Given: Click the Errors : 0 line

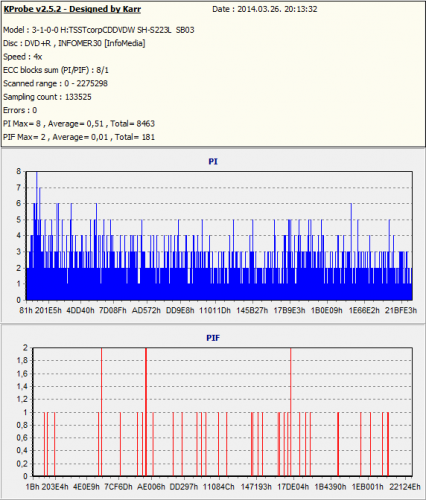Looking at the screenshot, I should [20, 110].
